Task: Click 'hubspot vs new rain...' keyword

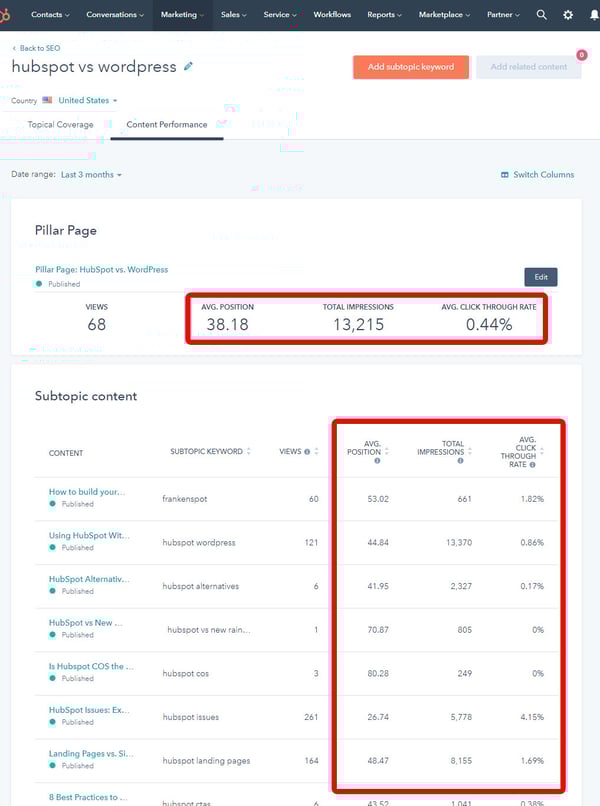Action: [209, 630]
